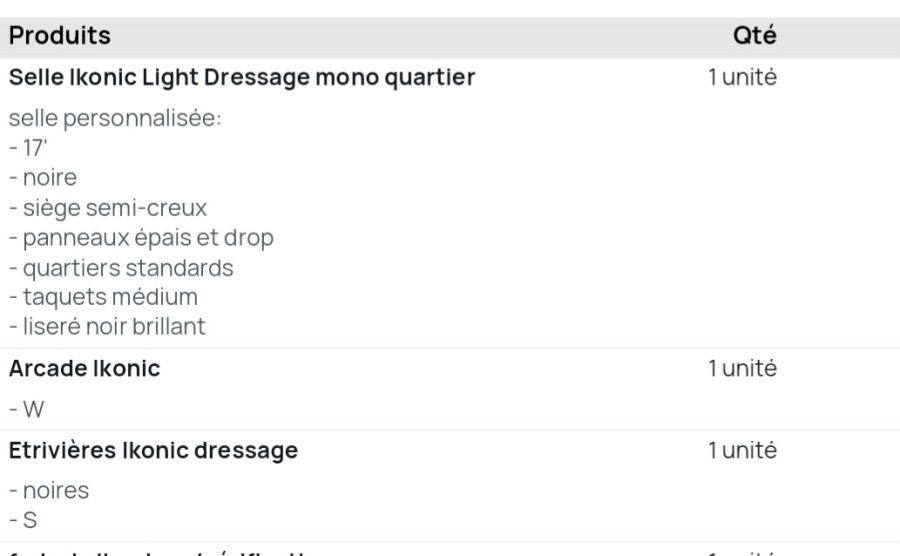Click the 'selle personnalisée:' description line
The width and height of the screenshot is (900, 556).
(115, 119)
